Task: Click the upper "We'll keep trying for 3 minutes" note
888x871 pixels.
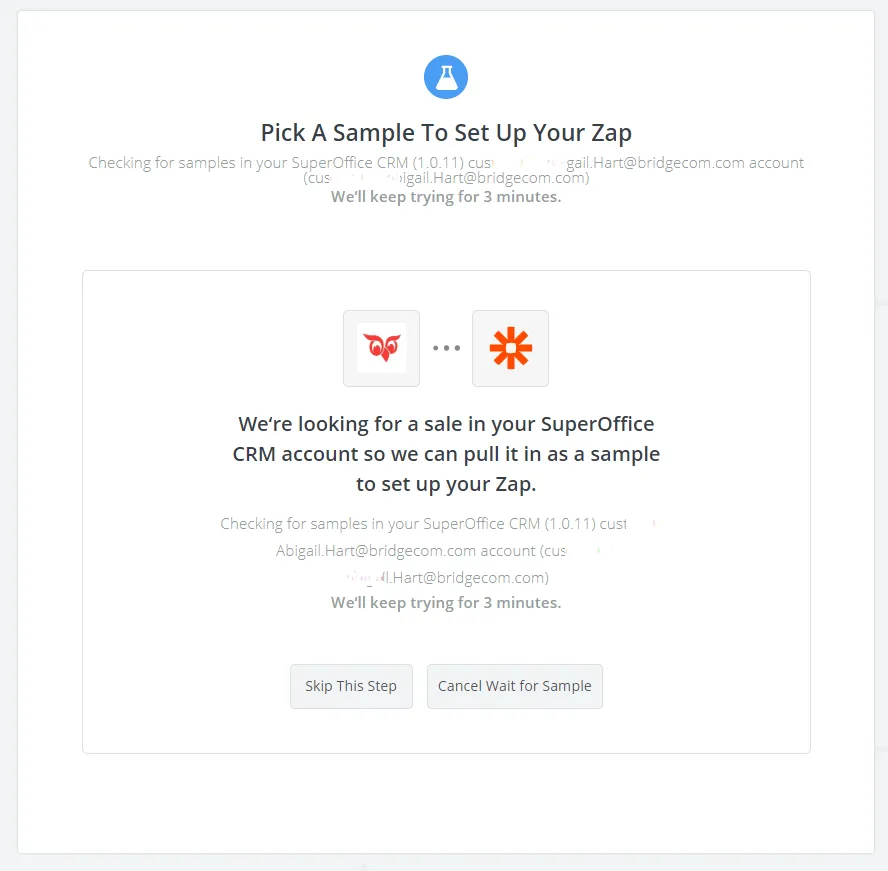Action: [446, 196]
